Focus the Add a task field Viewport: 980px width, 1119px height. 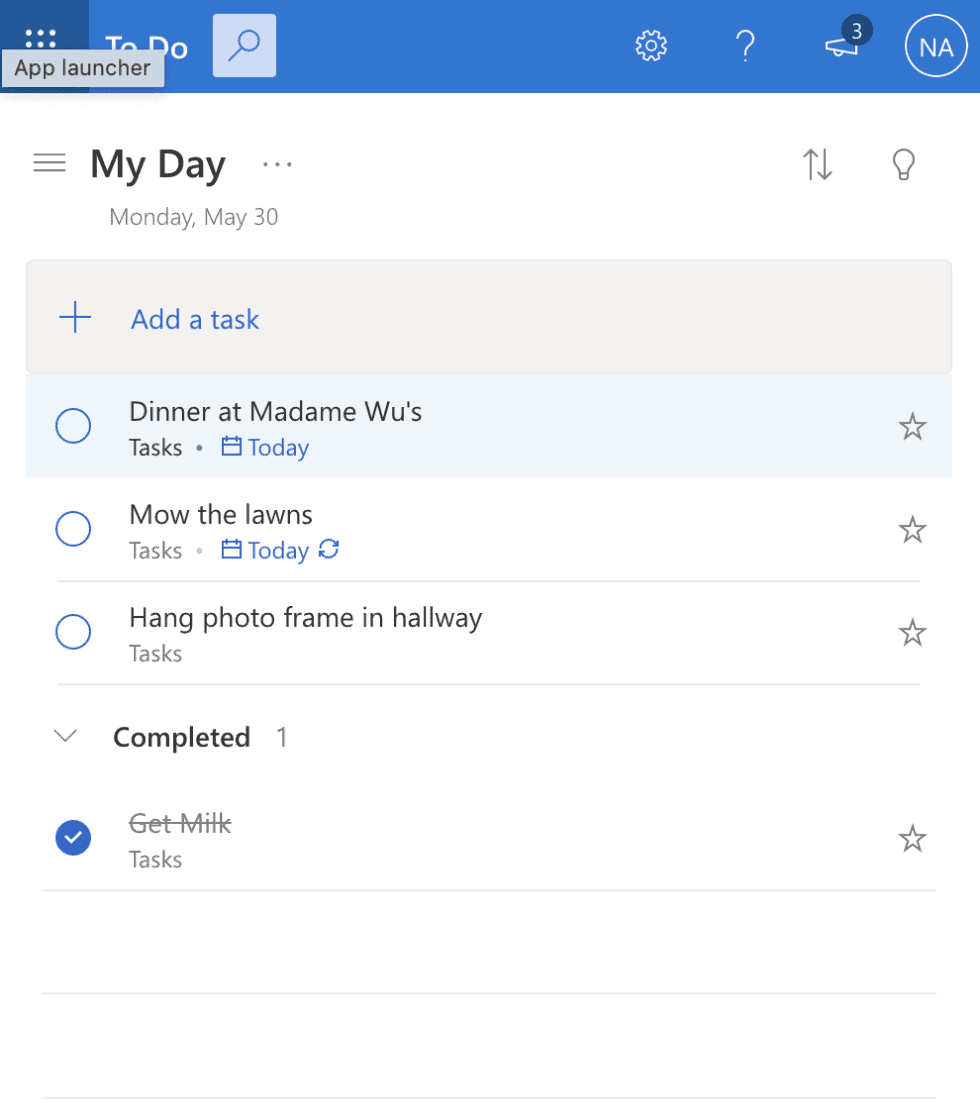489,317
